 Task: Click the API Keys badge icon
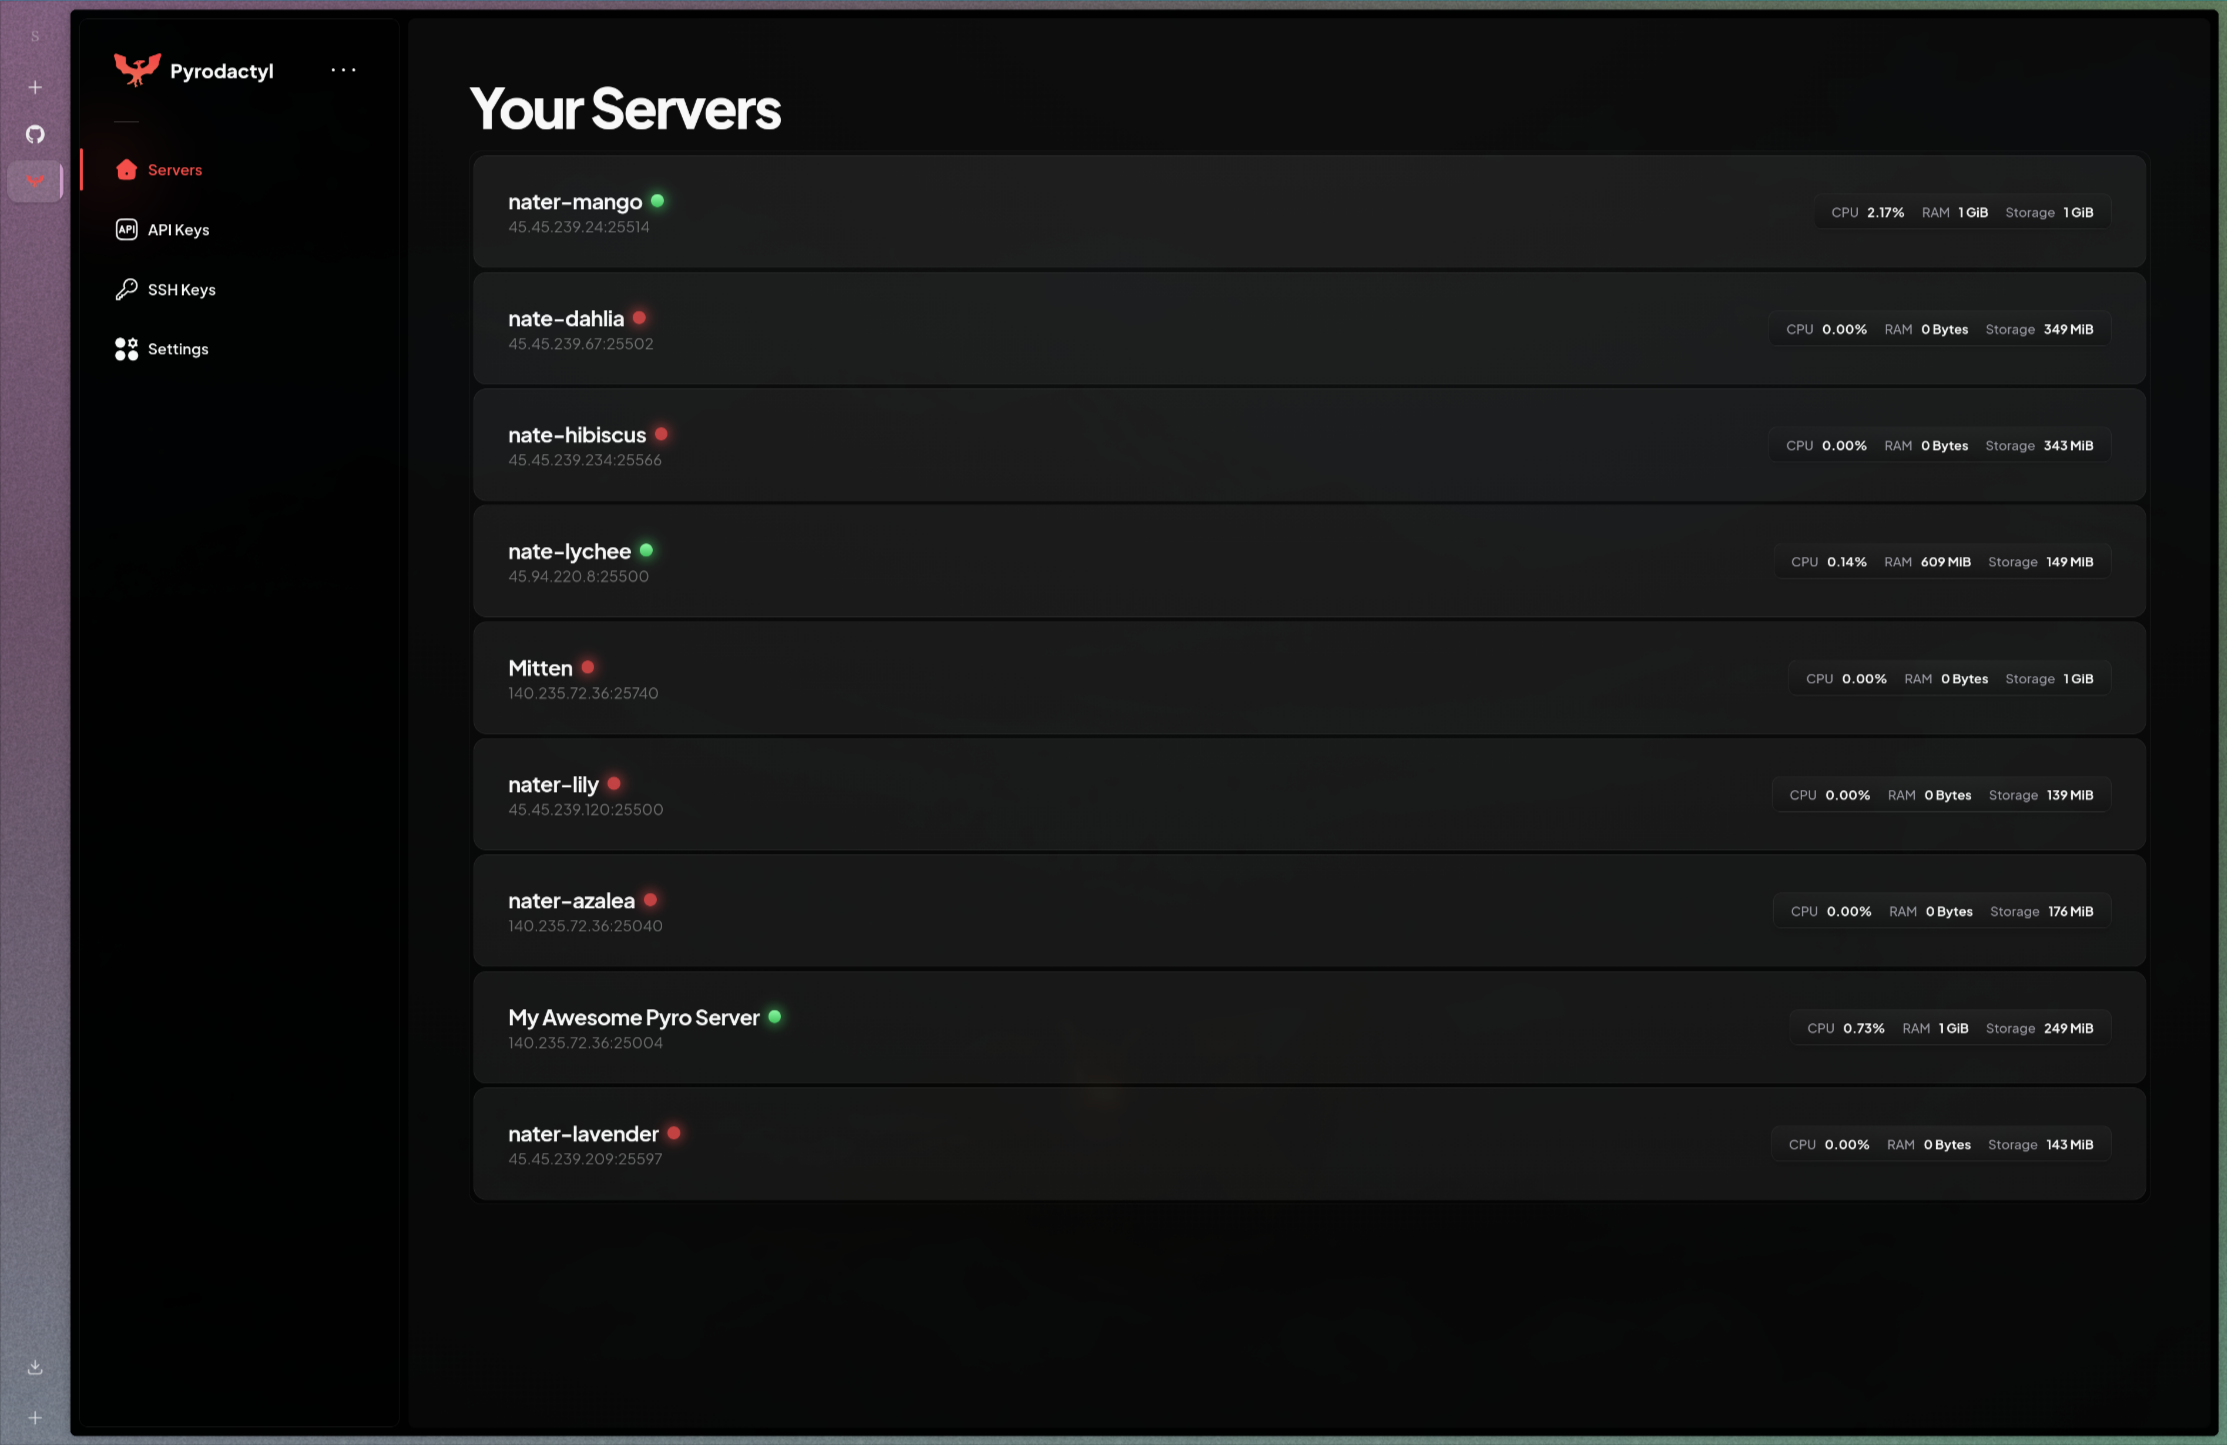coord(127,229)
